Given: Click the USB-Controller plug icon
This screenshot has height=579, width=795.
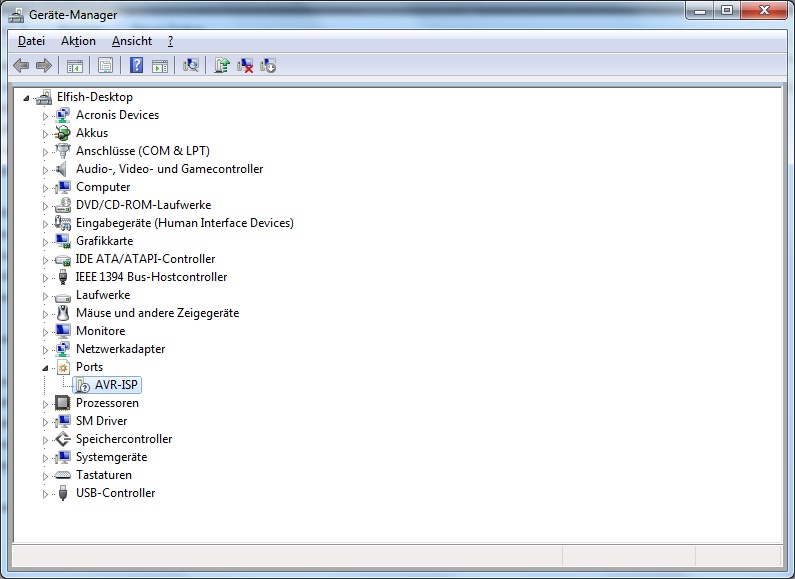Looking at the screenshot, I should click(x=62, y=493).
